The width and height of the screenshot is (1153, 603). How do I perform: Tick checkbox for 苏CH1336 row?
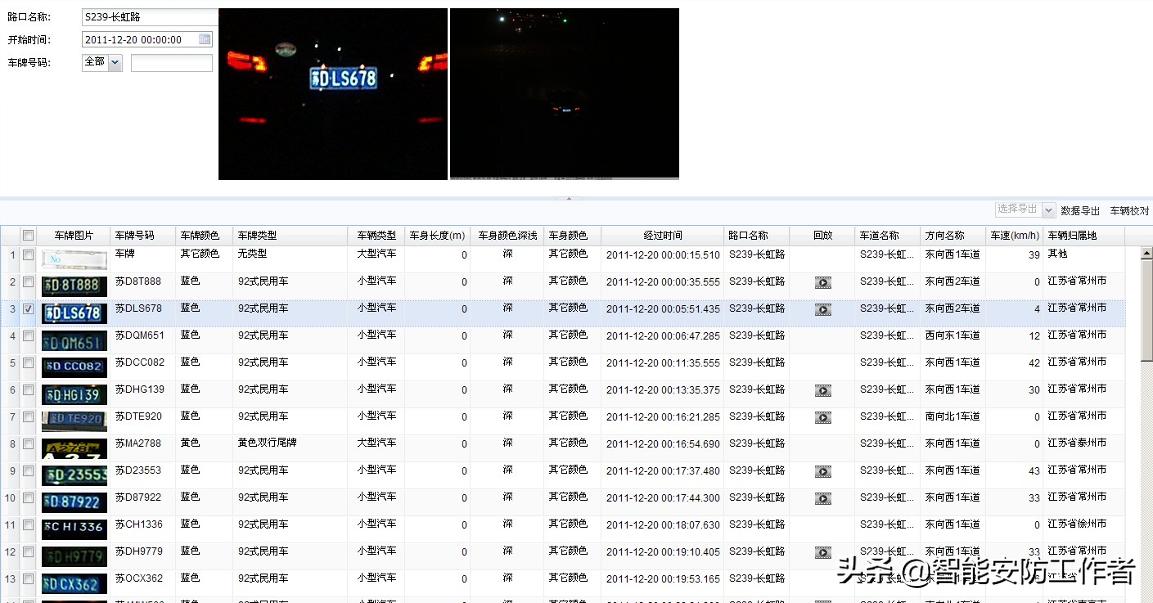click(x=28, y=524)
